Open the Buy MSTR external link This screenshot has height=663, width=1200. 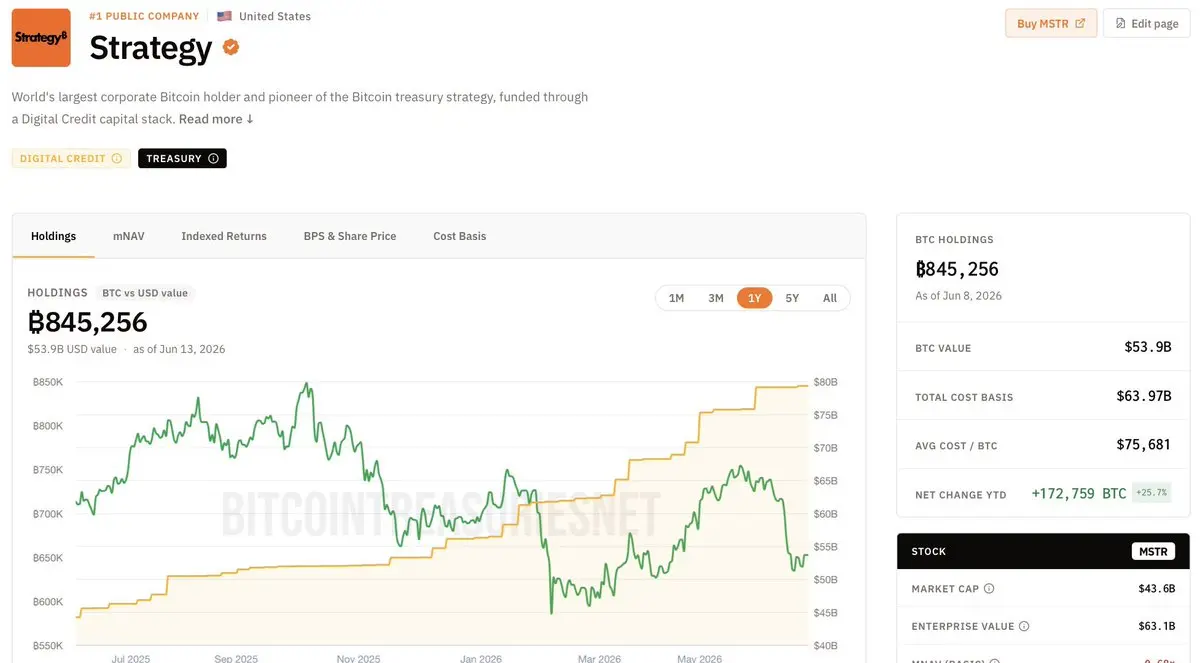1051,23
